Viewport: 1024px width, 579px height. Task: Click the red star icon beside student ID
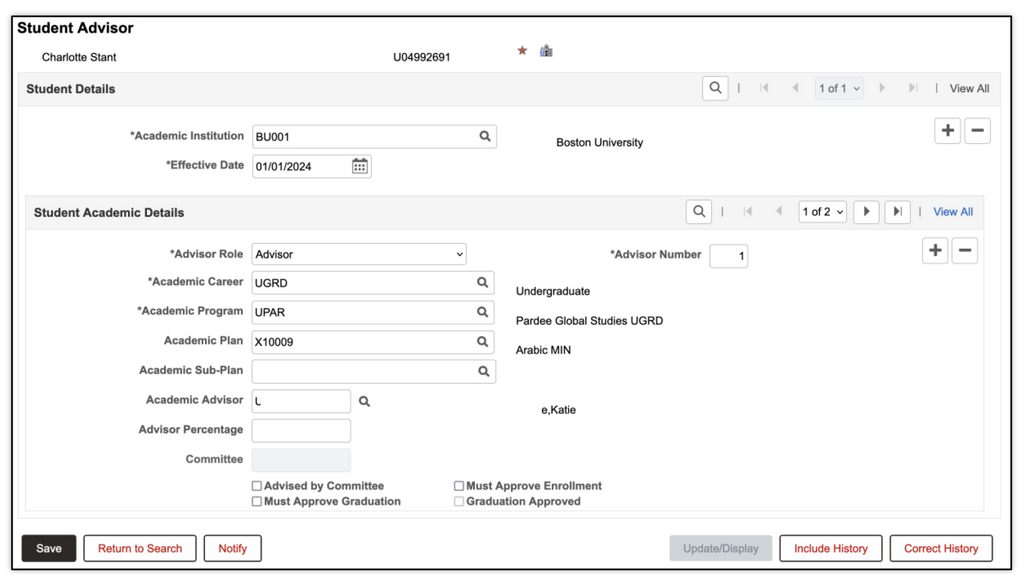[x=522, y=51]
